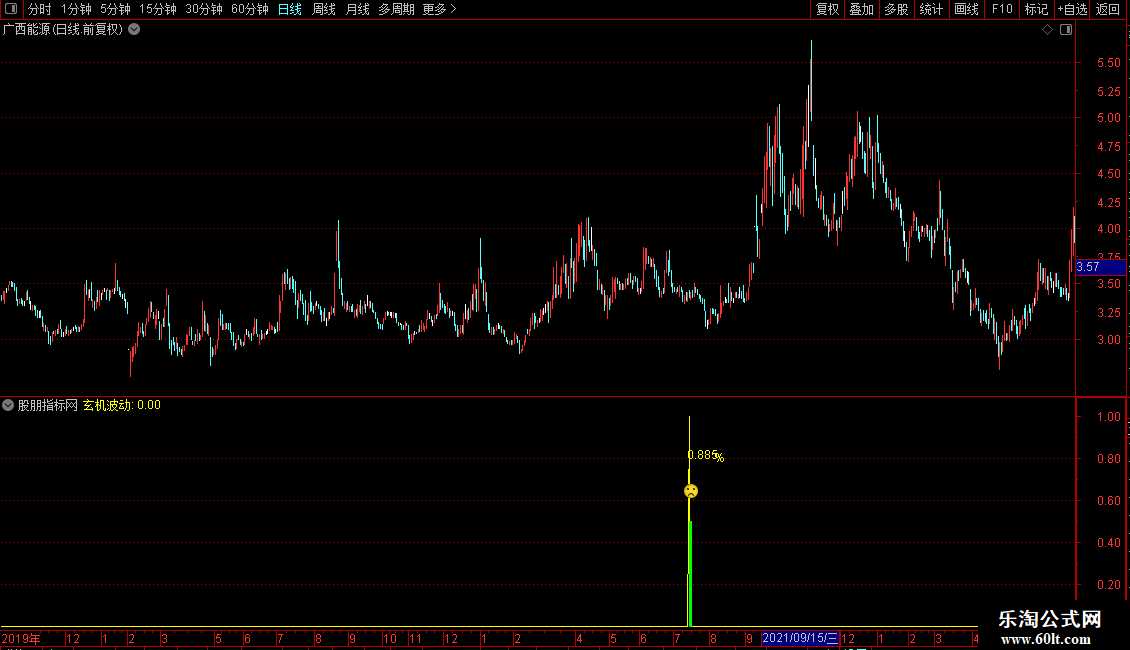Click the current price tag 3.57
This screenshot has width=1130, height=650.
1100,267
